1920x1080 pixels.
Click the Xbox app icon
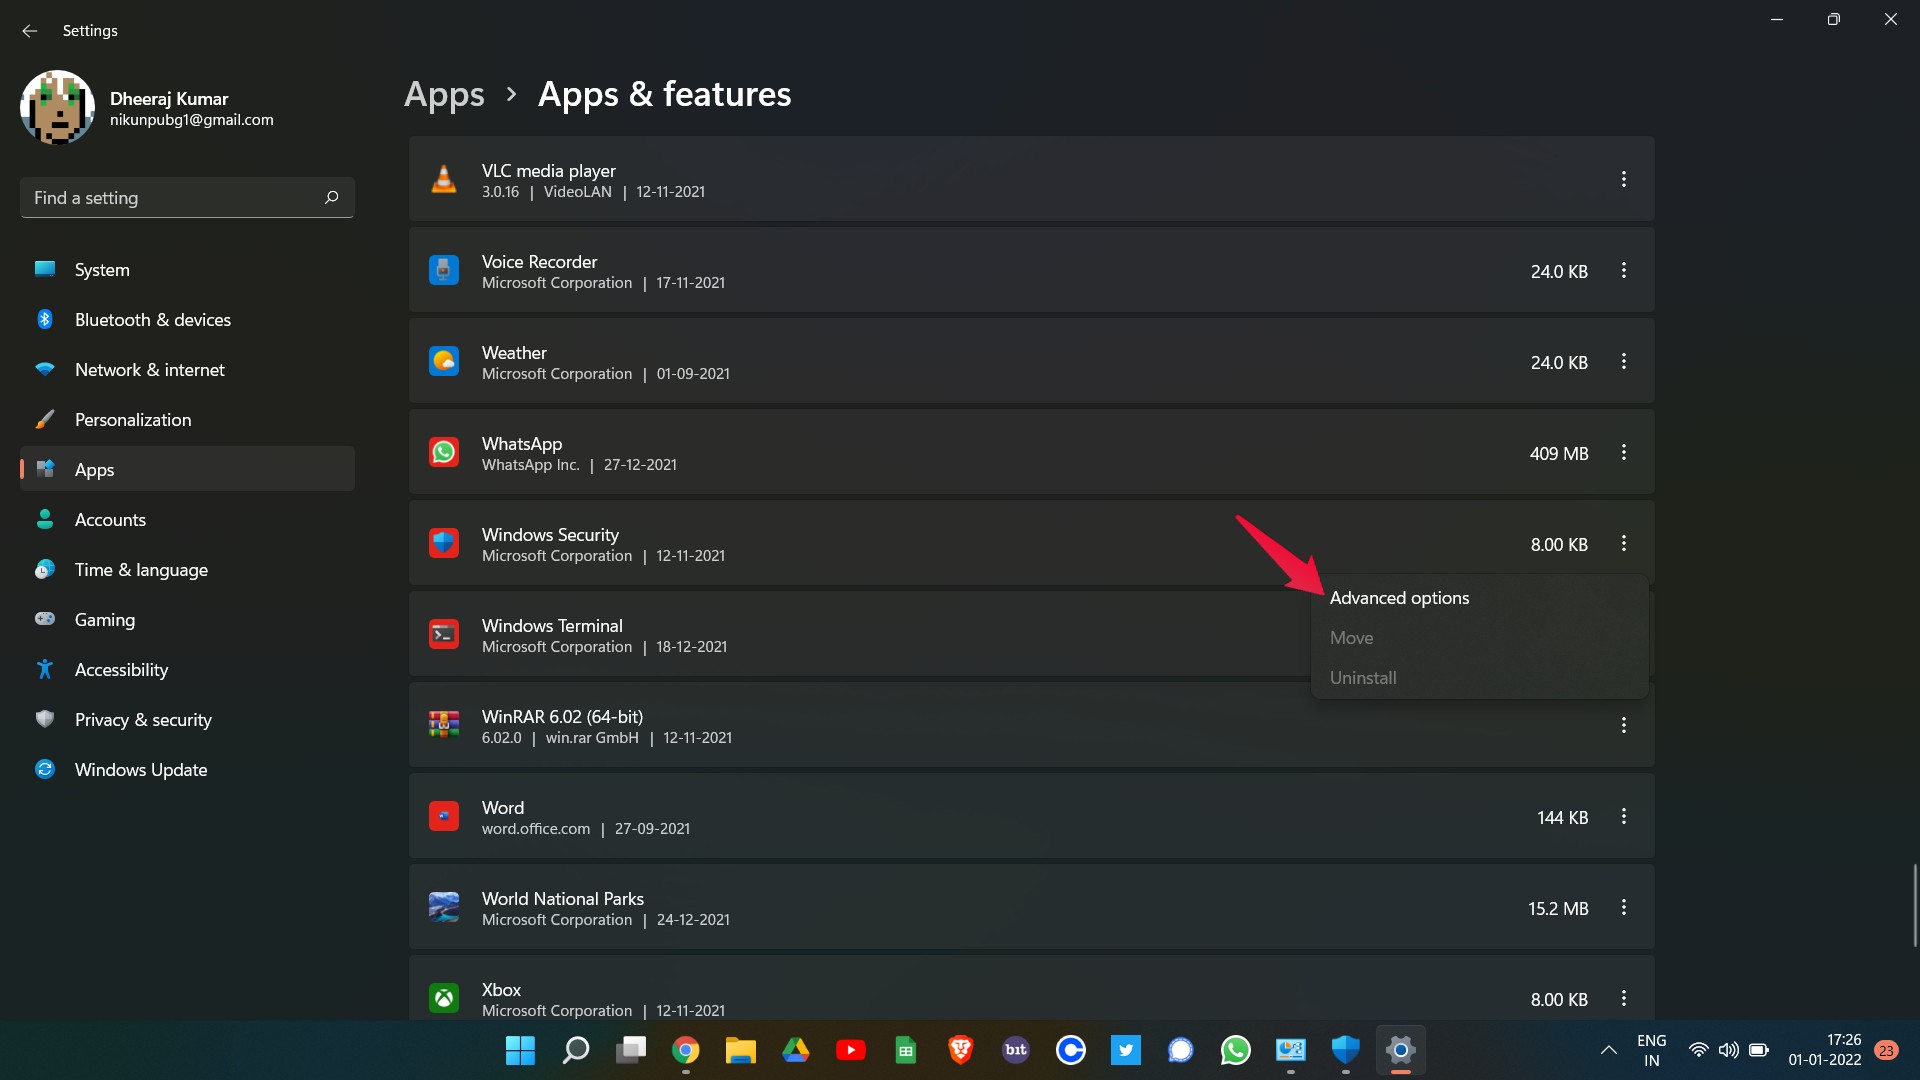(444, 998)
